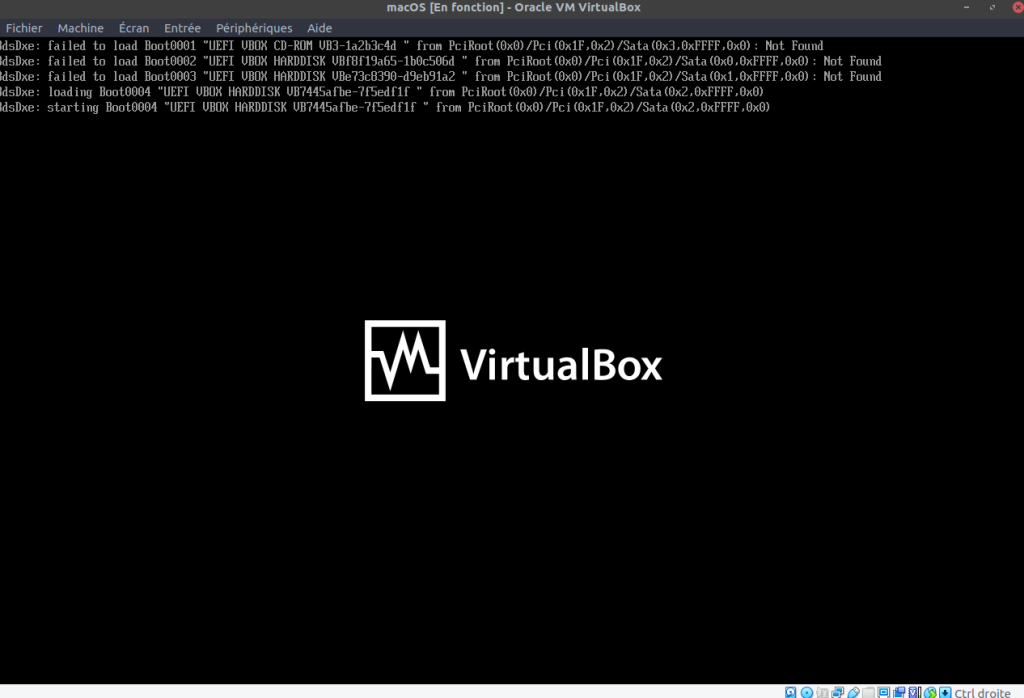
Task: Click the shared folders status icon
Action: 868,691
